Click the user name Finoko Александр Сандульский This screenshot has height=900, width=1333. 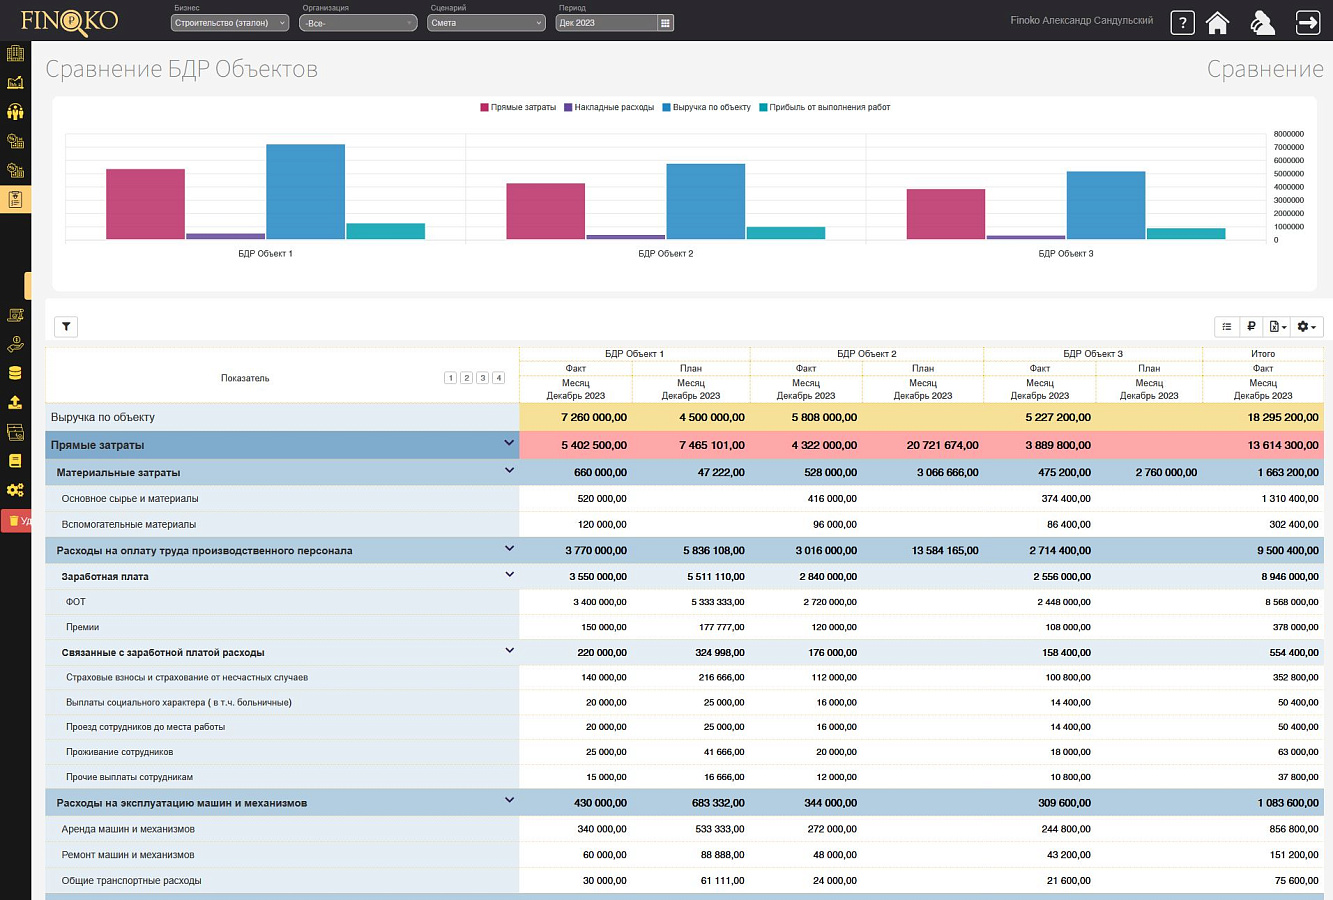click(x=1081, y=21)
